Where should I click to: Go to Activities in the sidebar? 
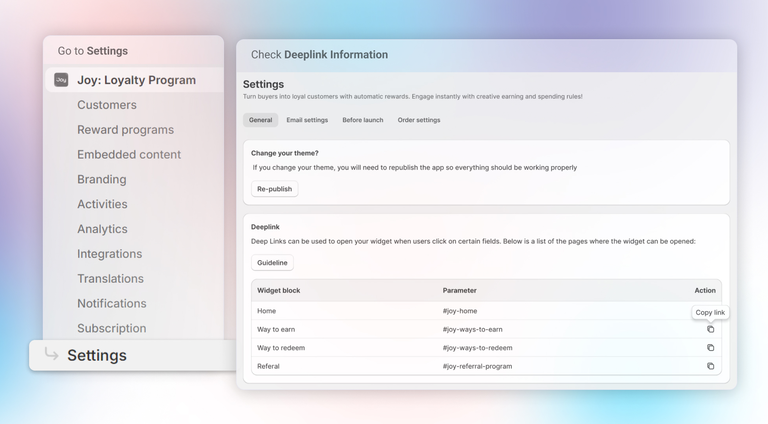(102, 204)
